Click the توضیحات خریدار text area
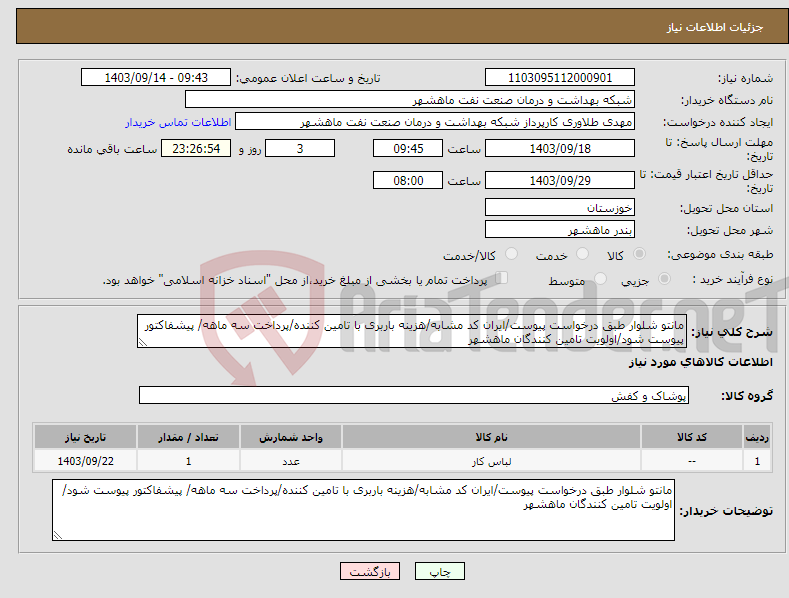789x598 pixels. pos(363,510)
